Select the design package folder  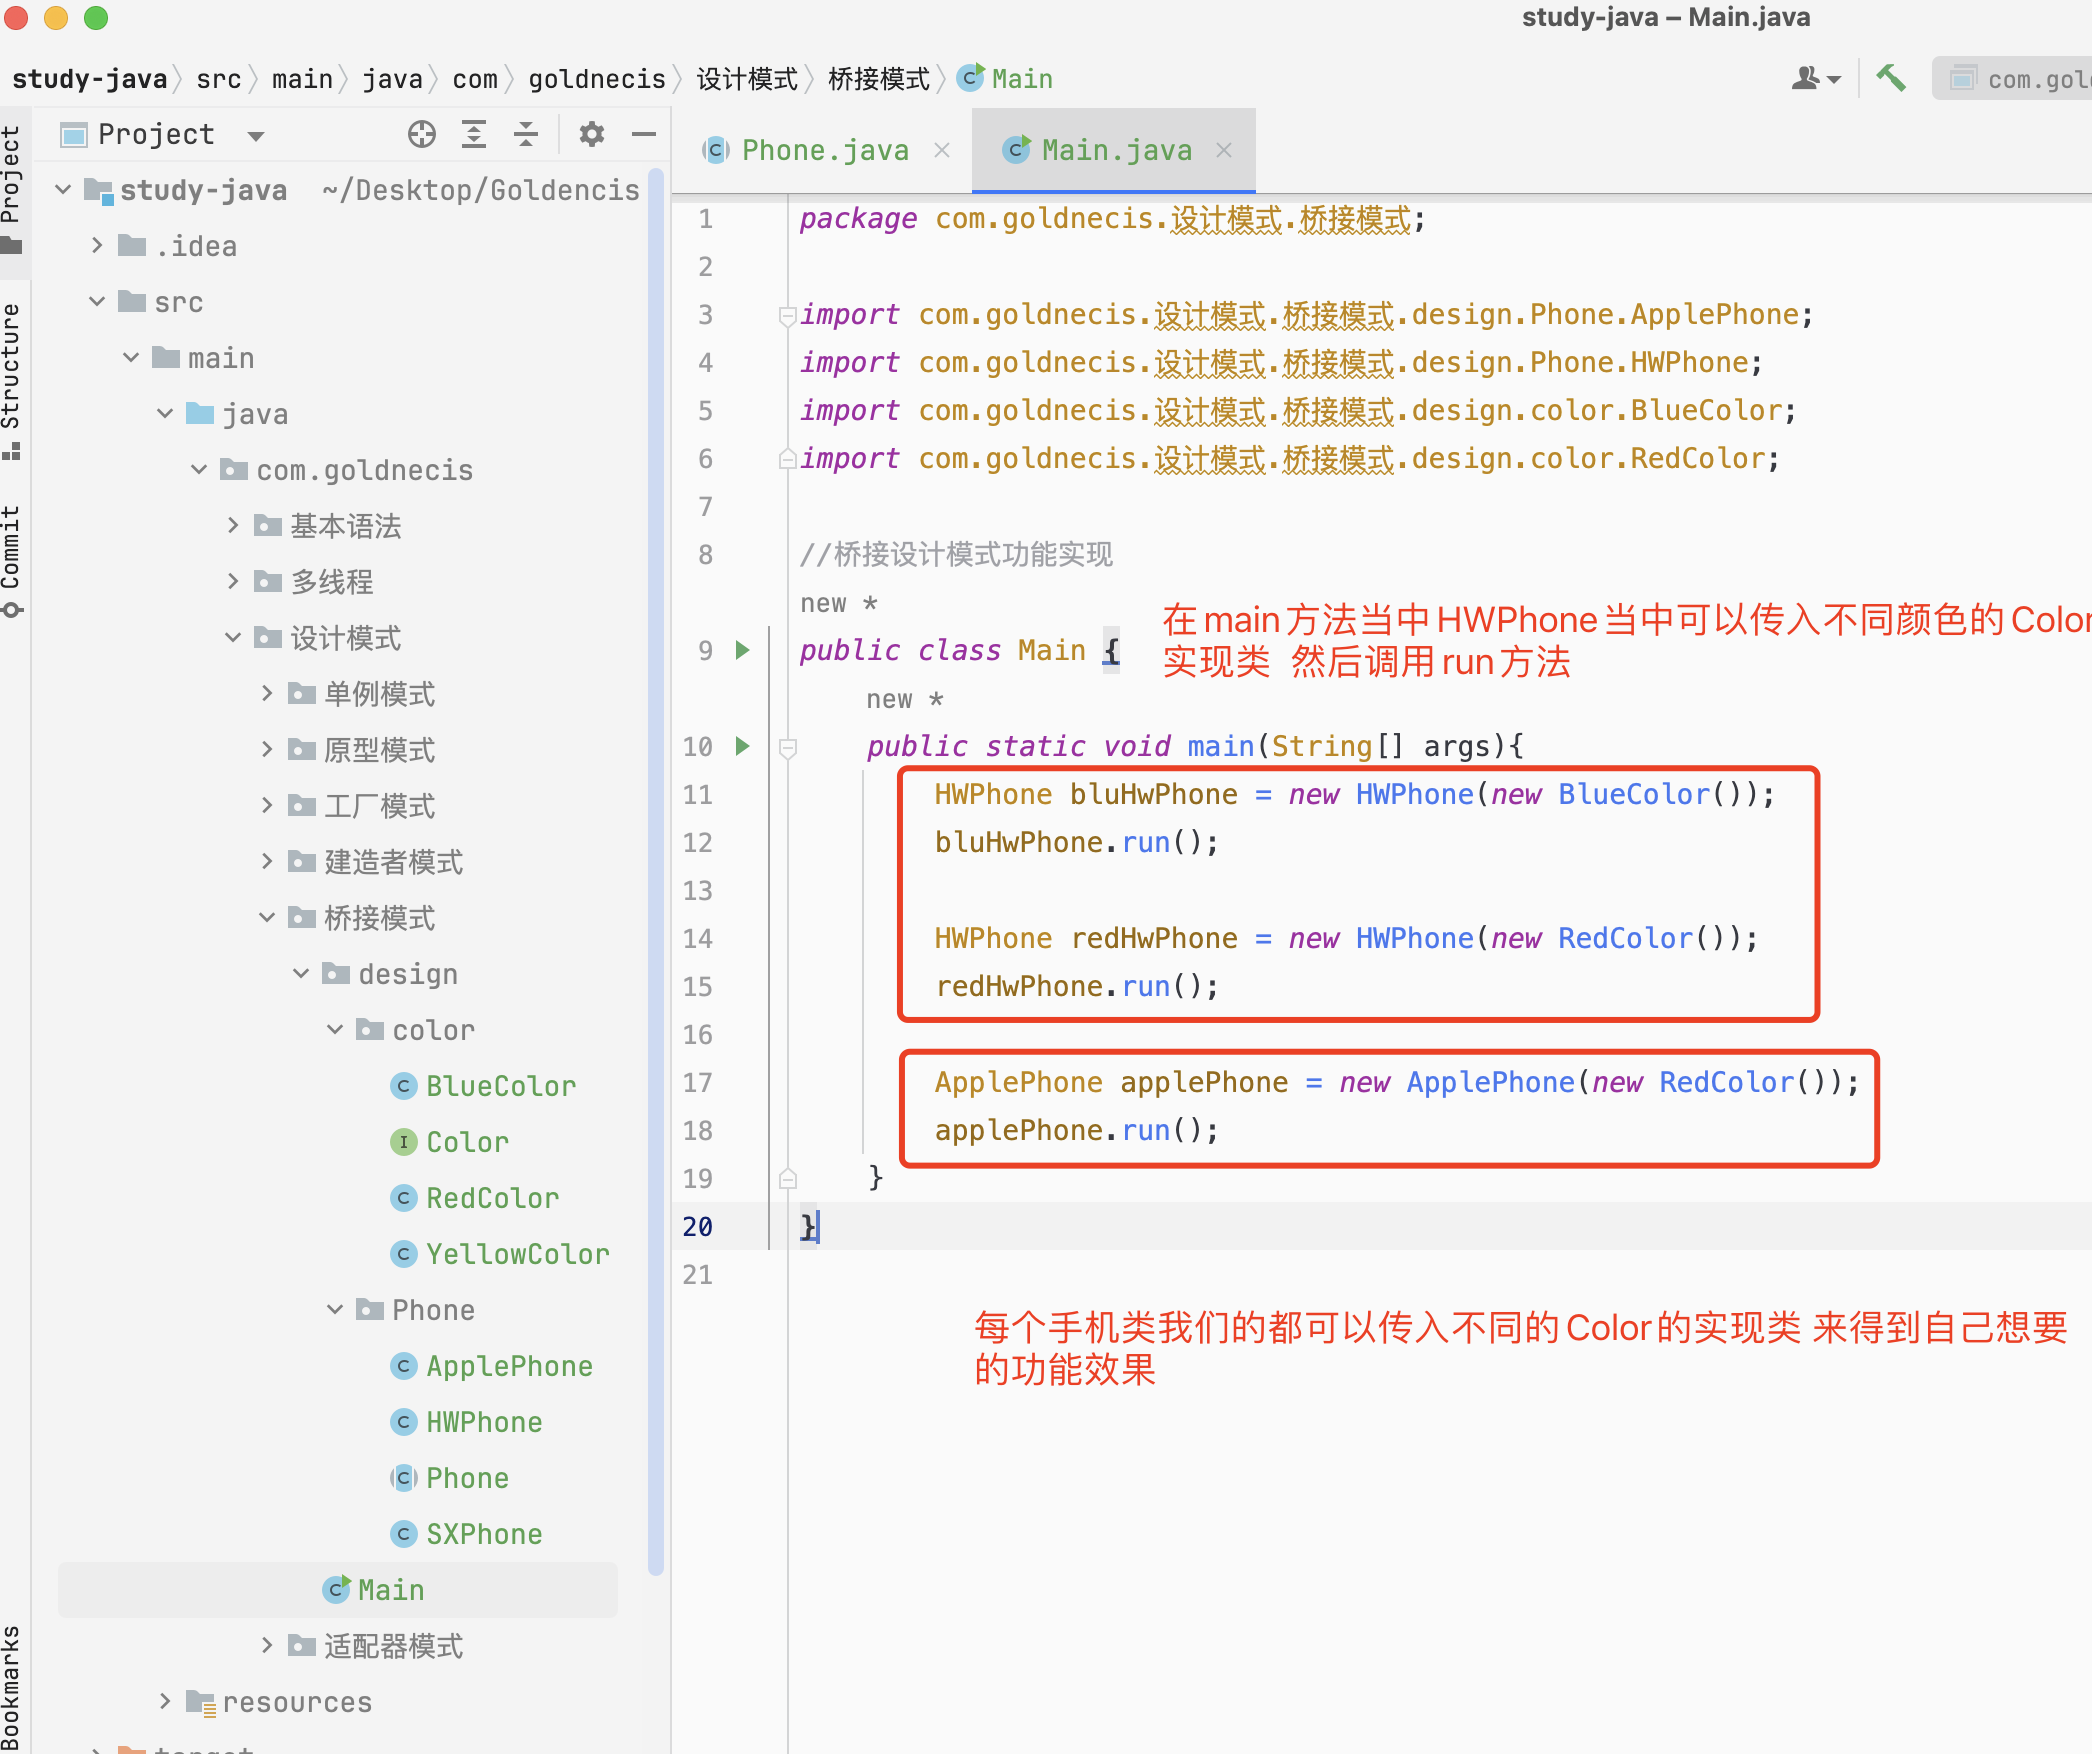(x=390, y=974)
